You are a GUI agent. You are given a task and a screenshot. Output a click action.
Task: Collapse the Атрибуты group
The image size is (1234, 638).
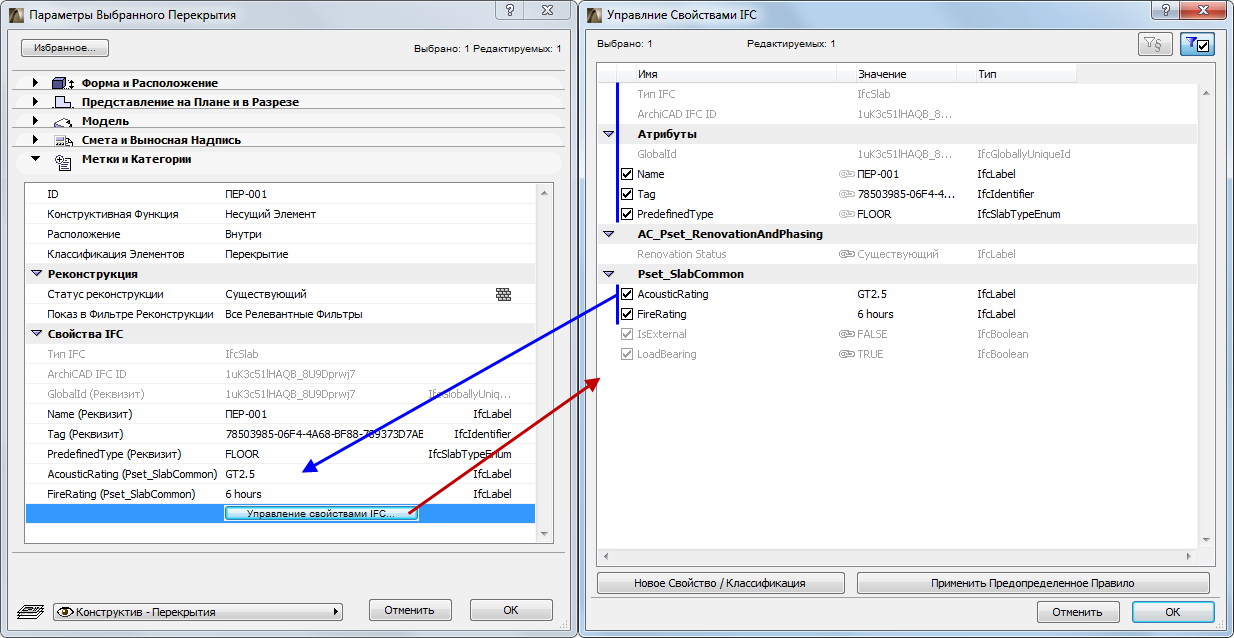pos(608,134)
